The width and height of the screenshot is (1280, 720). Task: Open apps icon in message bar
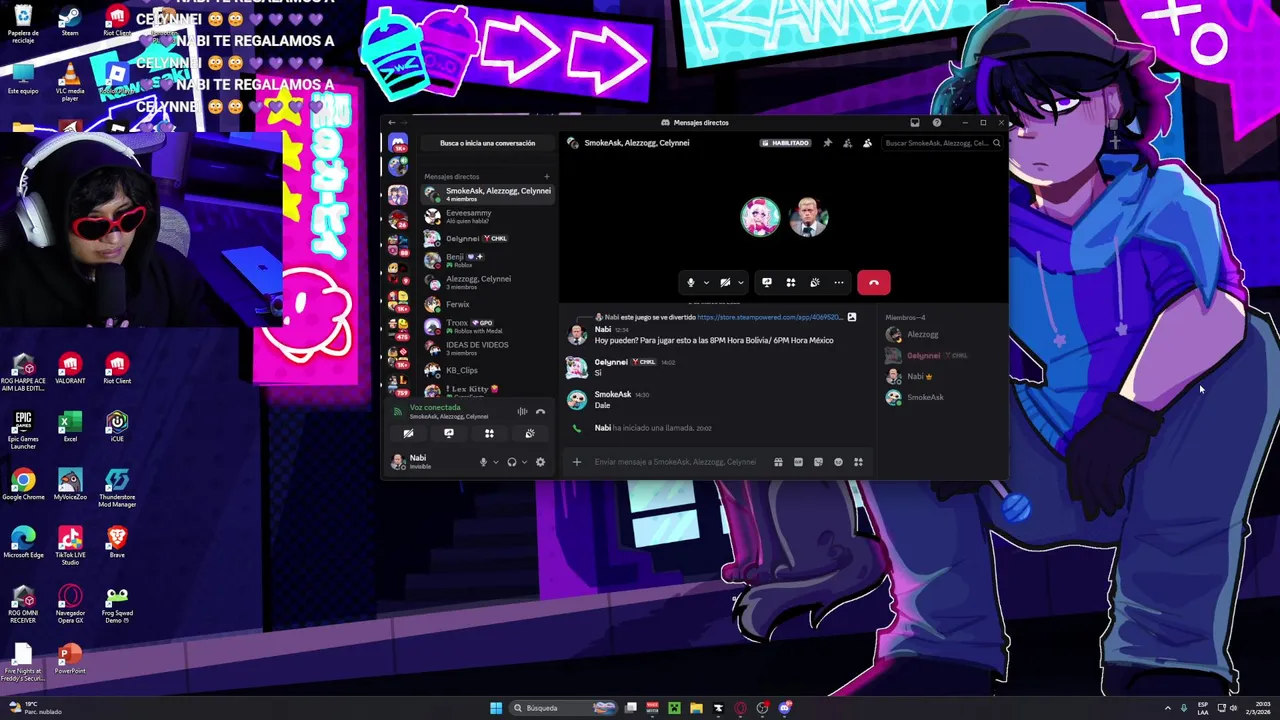point(858,462)
